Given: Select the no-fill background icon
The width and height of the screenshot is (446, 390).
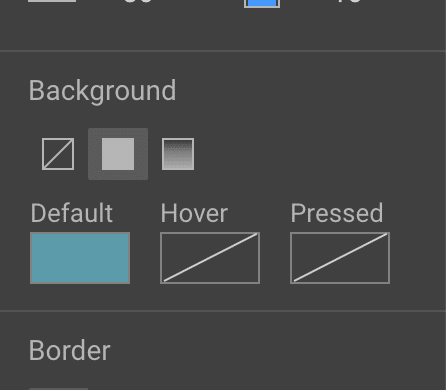Looking at the screenshot, I should tap(58, 154).
